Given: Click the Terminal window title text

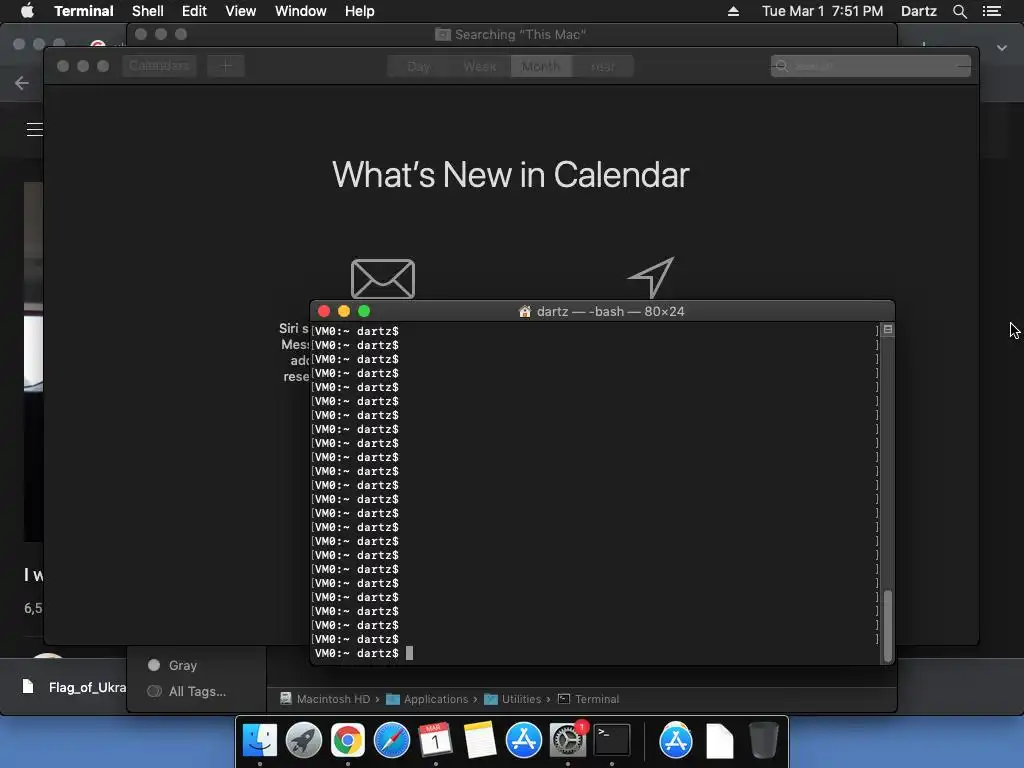Looking at the screenshot, I should click(610, 312).
